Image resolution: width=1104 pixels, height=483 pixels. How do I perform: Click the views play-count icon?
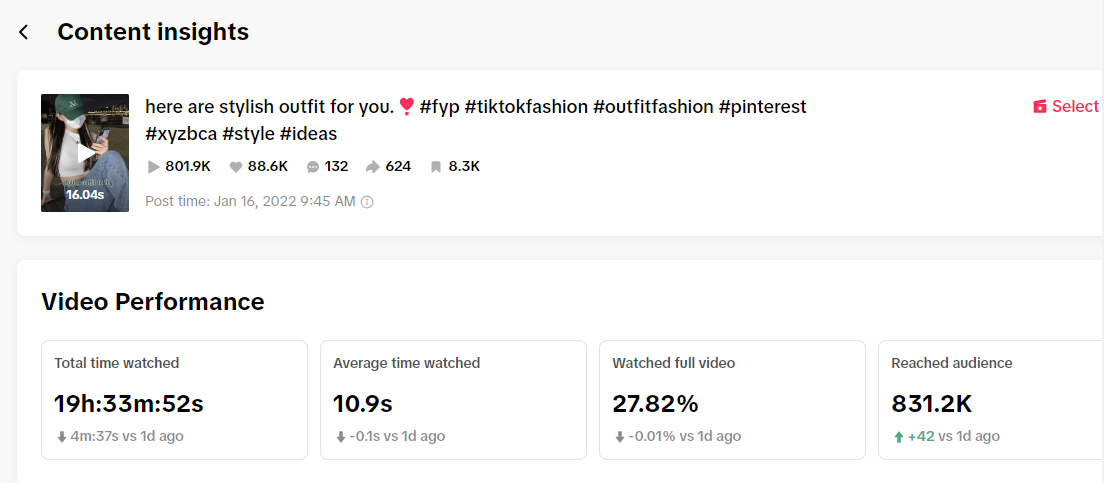(154, 167)
